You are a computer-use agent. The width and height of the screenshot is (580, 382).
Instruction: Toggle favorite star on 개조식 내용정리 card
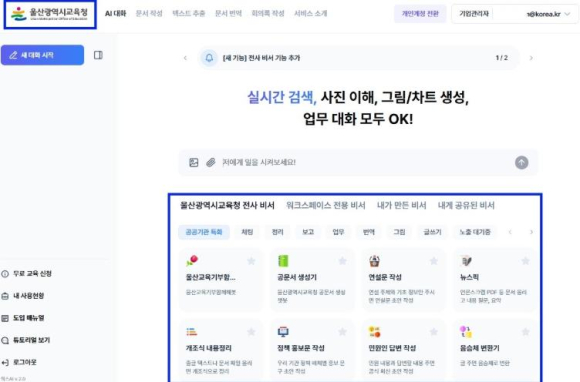[x=251, y=332]
